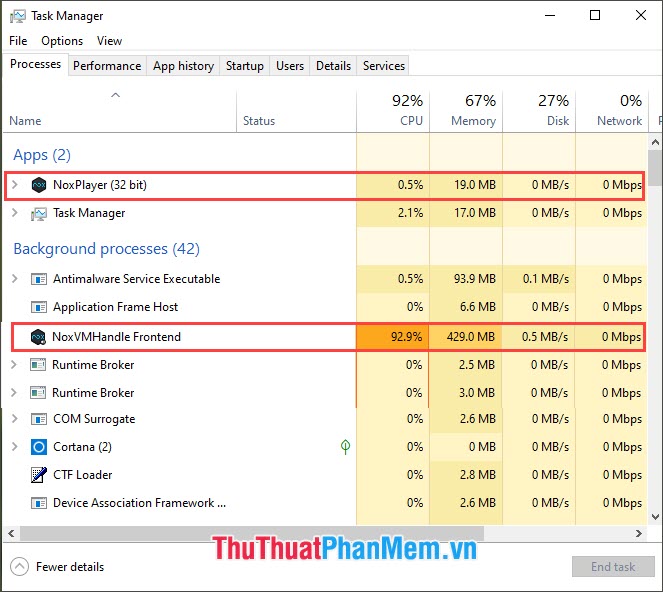Select Device Association Framework process name

click(x=140, y=503)
